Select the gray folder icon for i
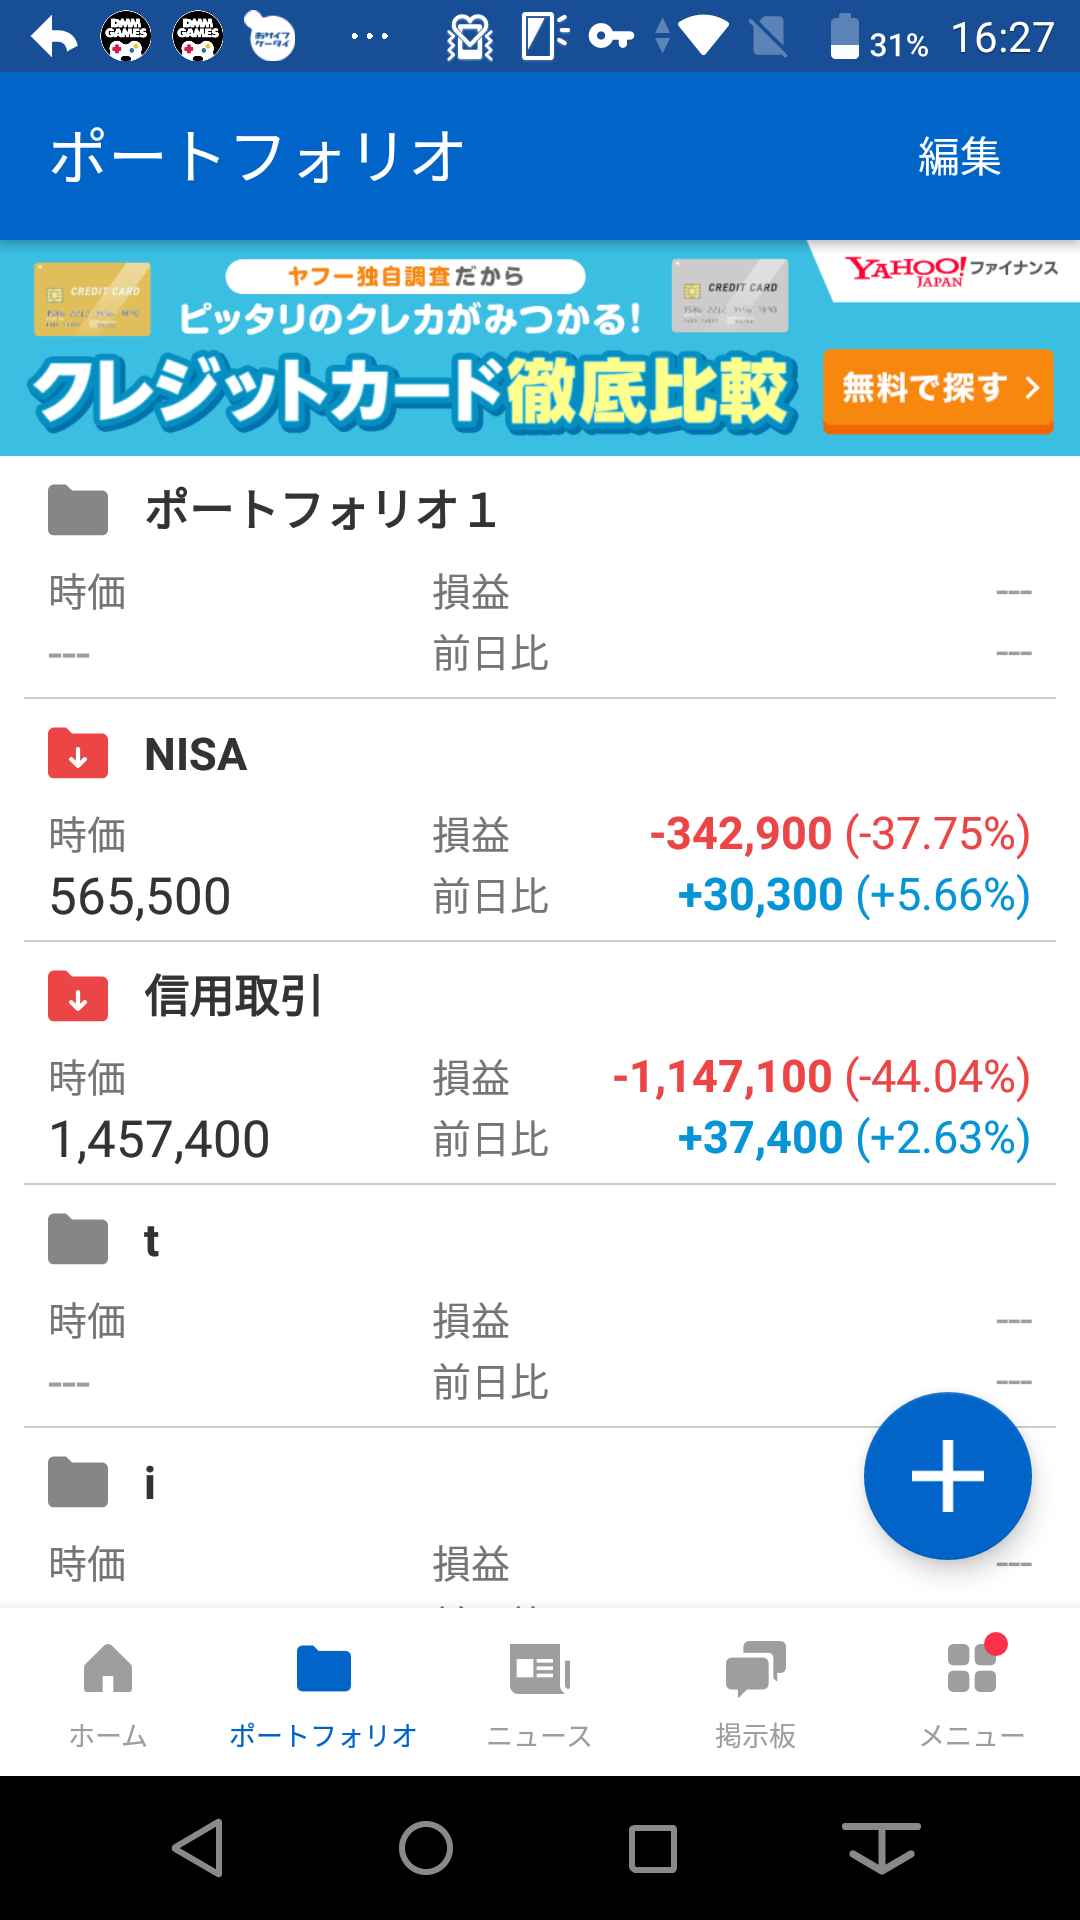 point(78,1482)
